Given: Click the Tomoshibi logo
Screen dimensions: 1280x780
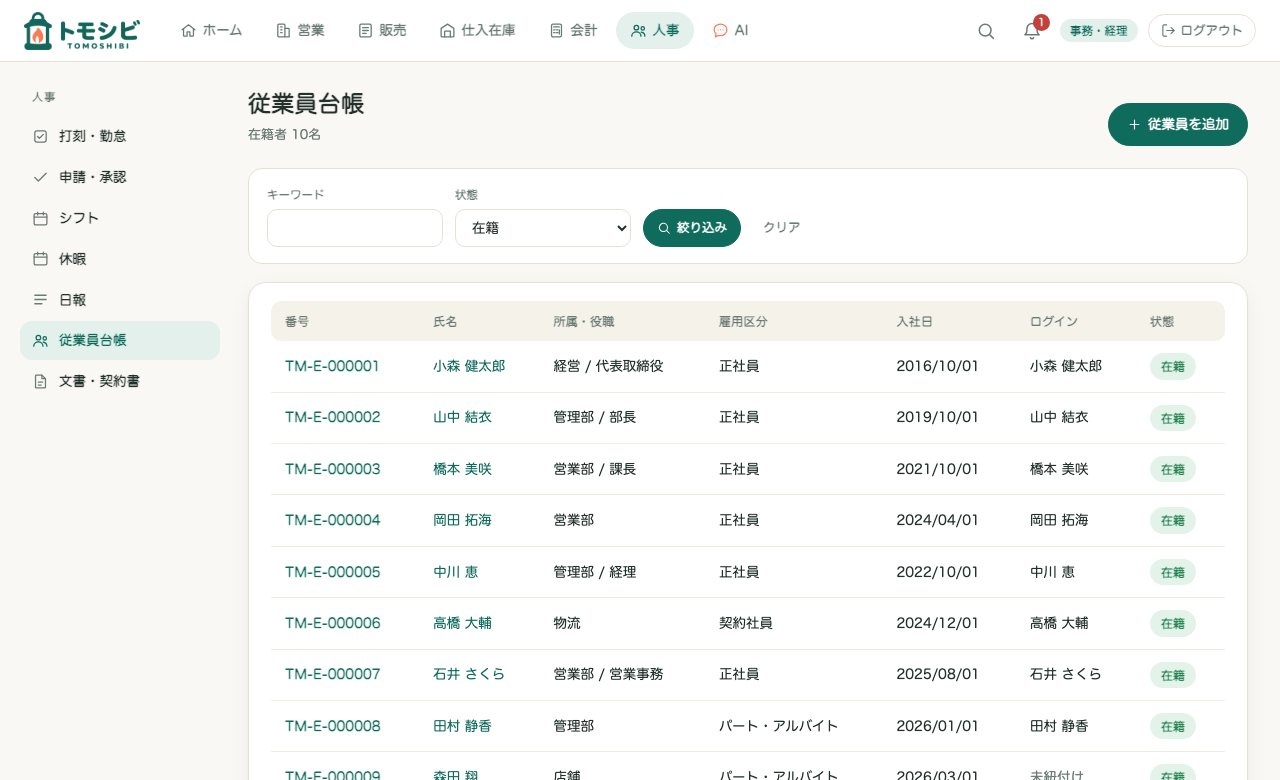Looking at the screenshot, I should 81,31.
